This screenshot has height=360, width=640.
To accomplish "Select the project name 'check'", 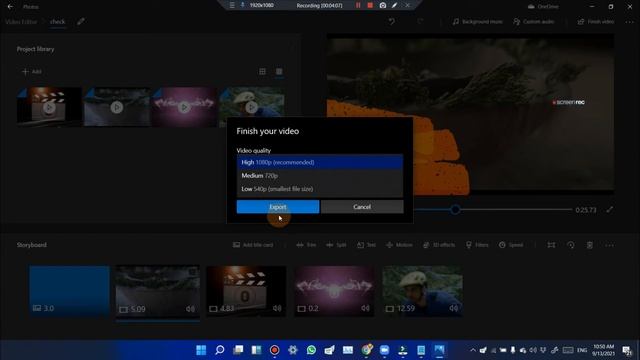I will coord(58,22).
